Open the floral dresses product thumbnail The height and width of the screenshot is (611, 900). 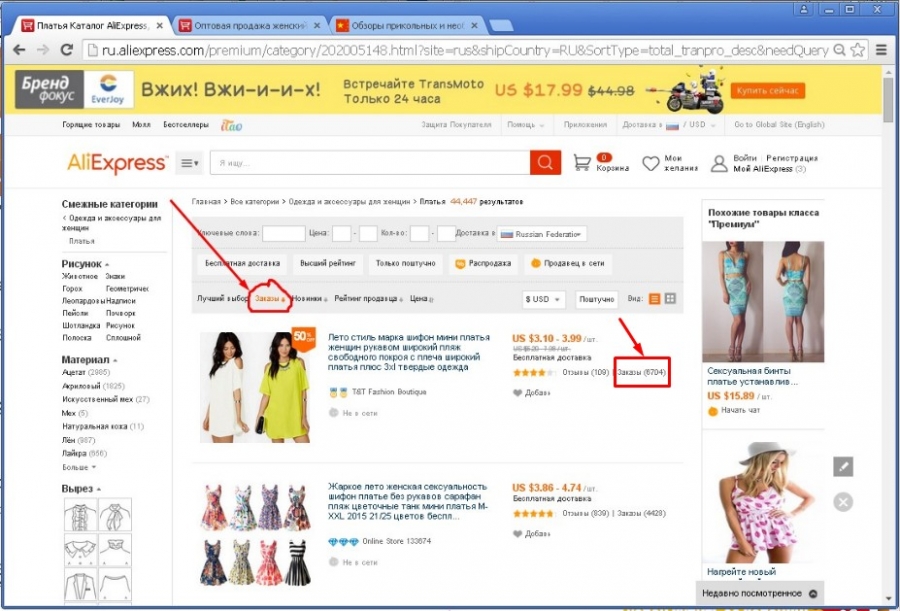[255, 535]
